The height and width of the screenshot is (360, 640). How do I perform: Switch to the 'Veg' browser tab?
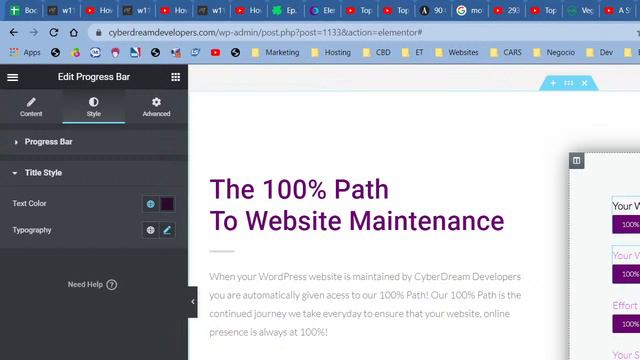pyautogui.click(x=580, y=11)
